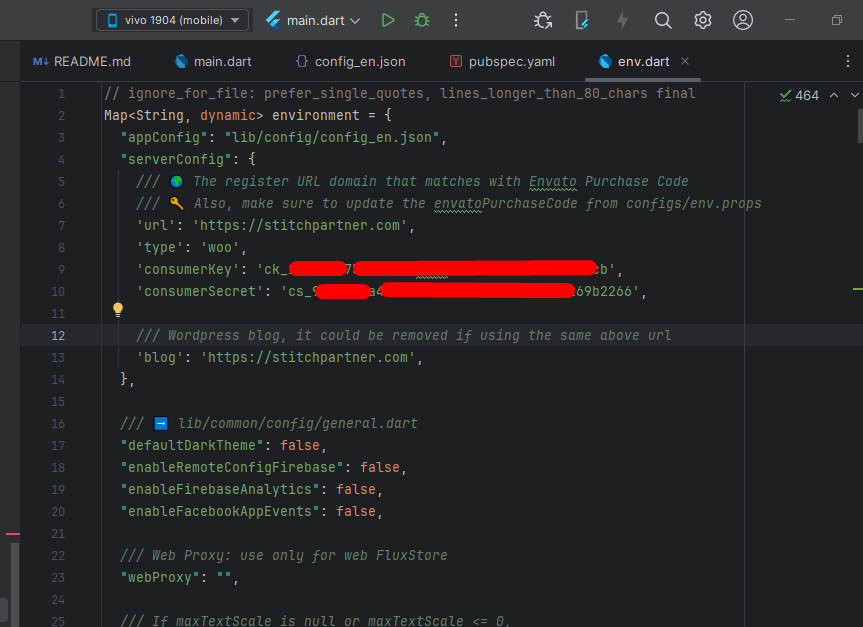Click the globe emoji on line 5
Screen dimensions: 863x627
[x=177, y=181]
